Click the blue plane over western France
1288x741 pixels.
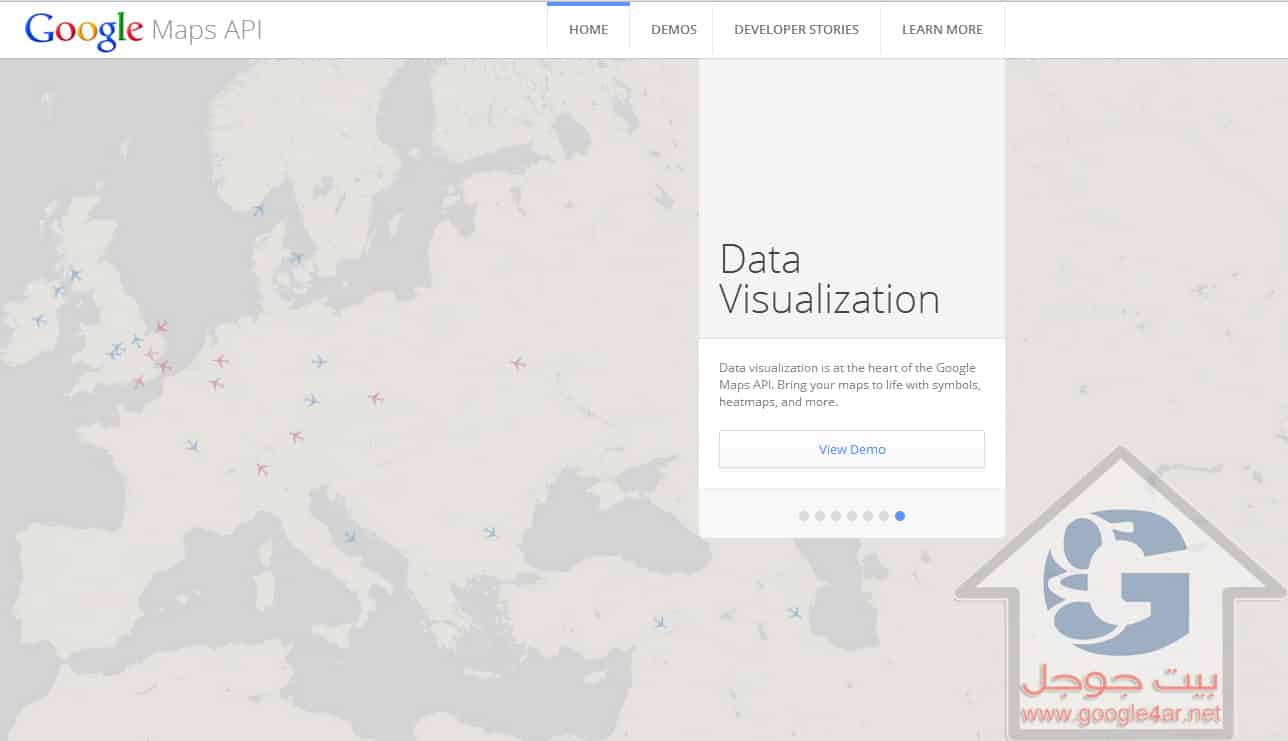(x=192, y=445)
